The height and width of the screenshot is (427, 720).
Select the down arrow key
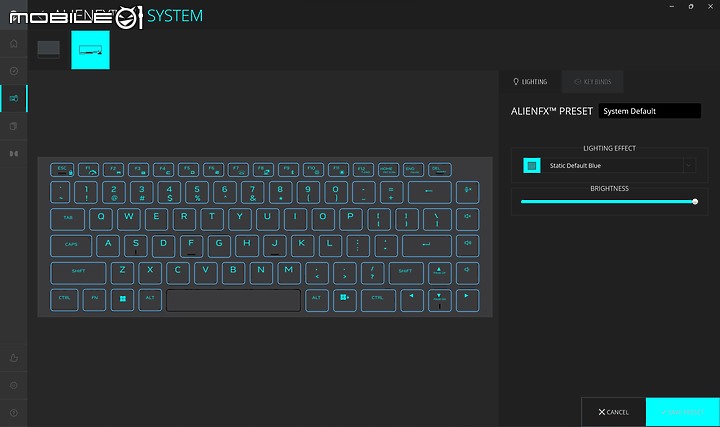pos(439,300)
